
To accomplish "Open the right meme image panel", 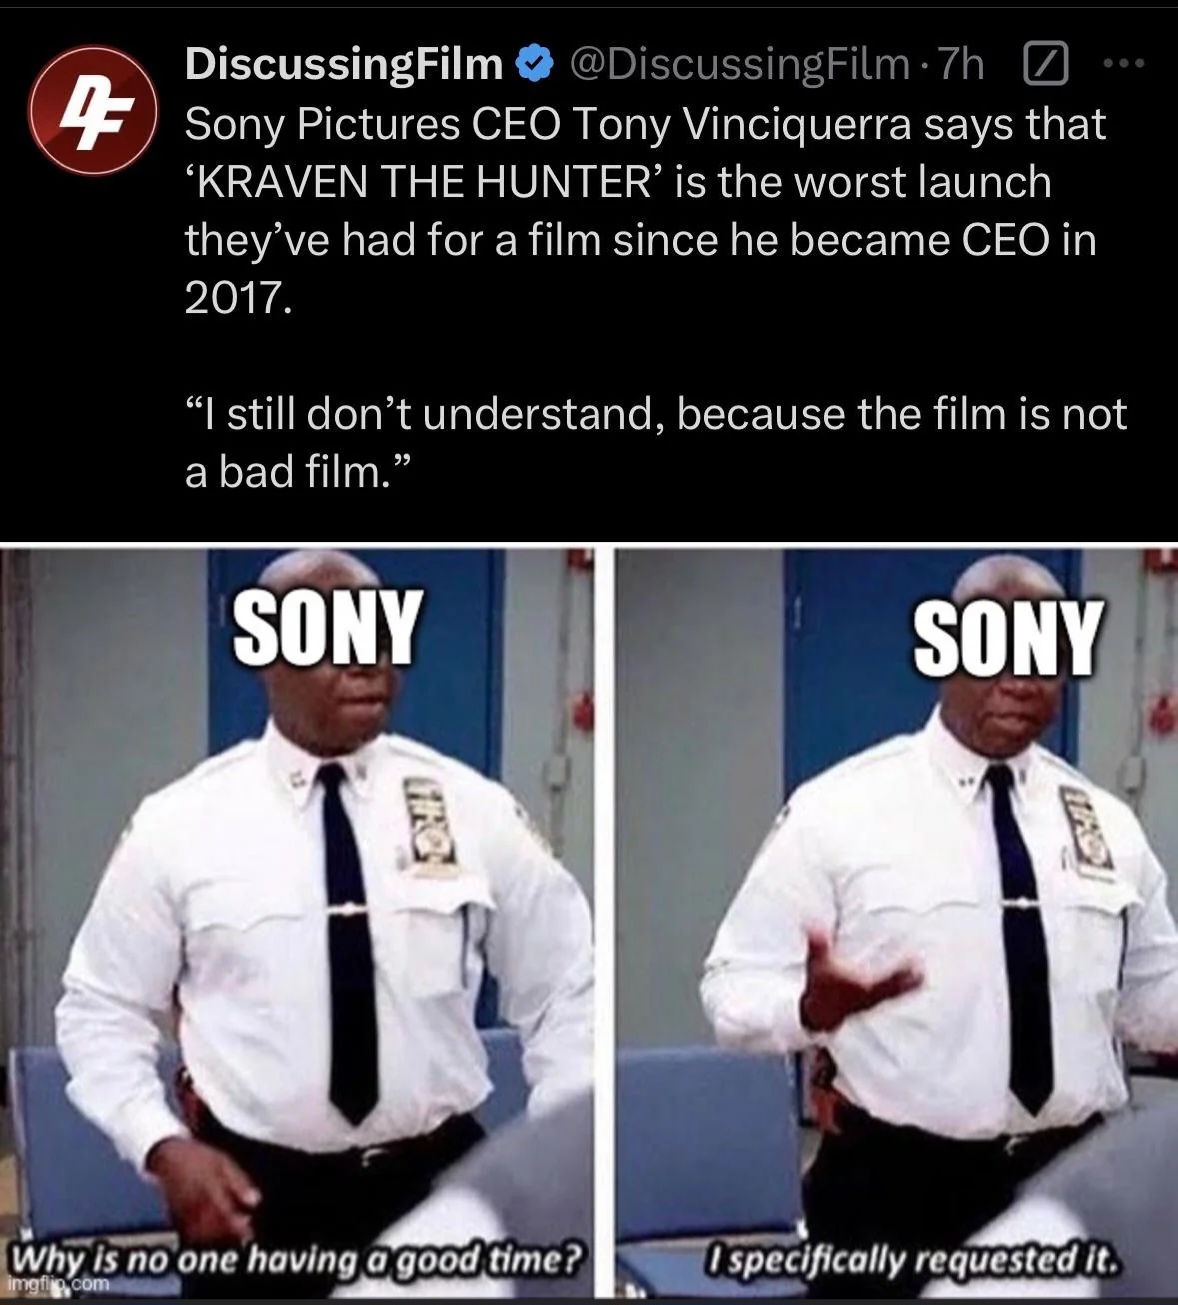I will (x=895, y=923).
